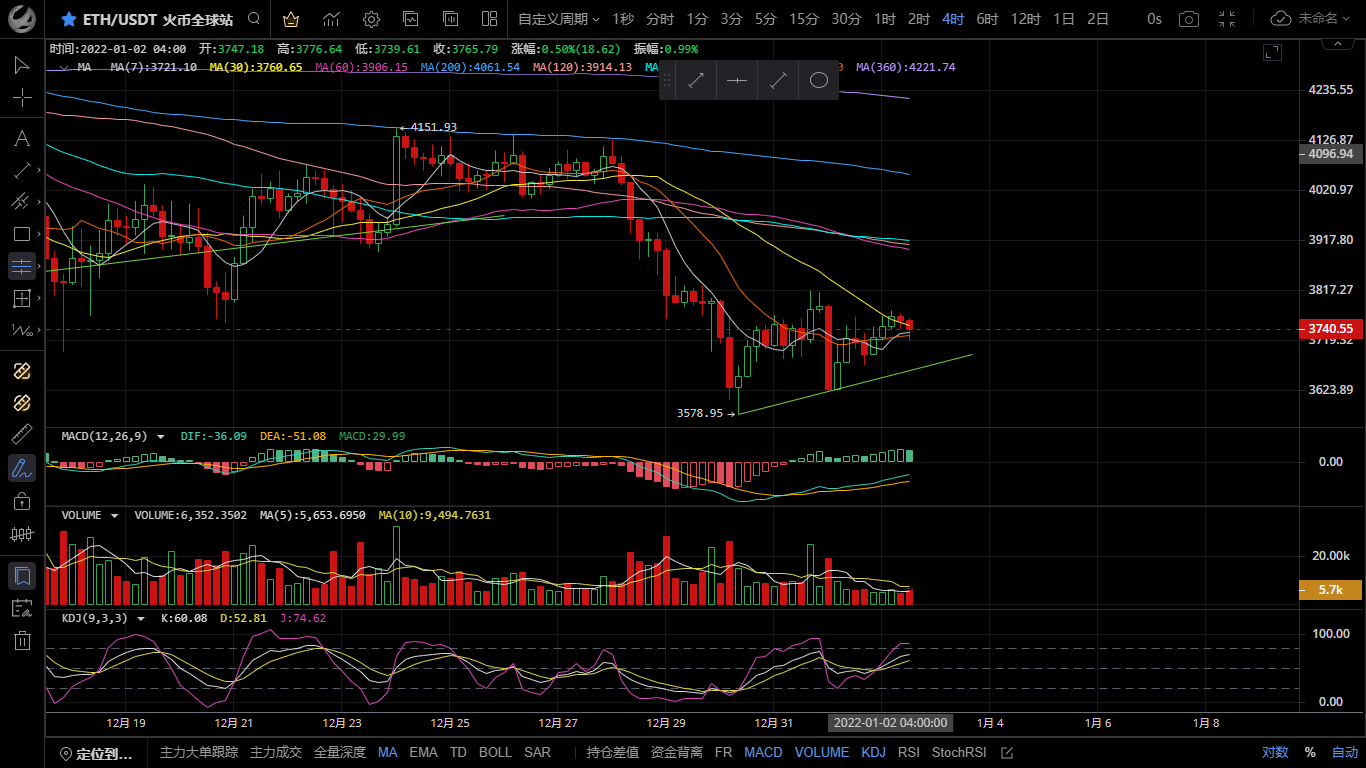The width and height of the screenshot is (1366, 768).
Task: Switch to the 1日 timeframe
Action: coord(1064,19)
